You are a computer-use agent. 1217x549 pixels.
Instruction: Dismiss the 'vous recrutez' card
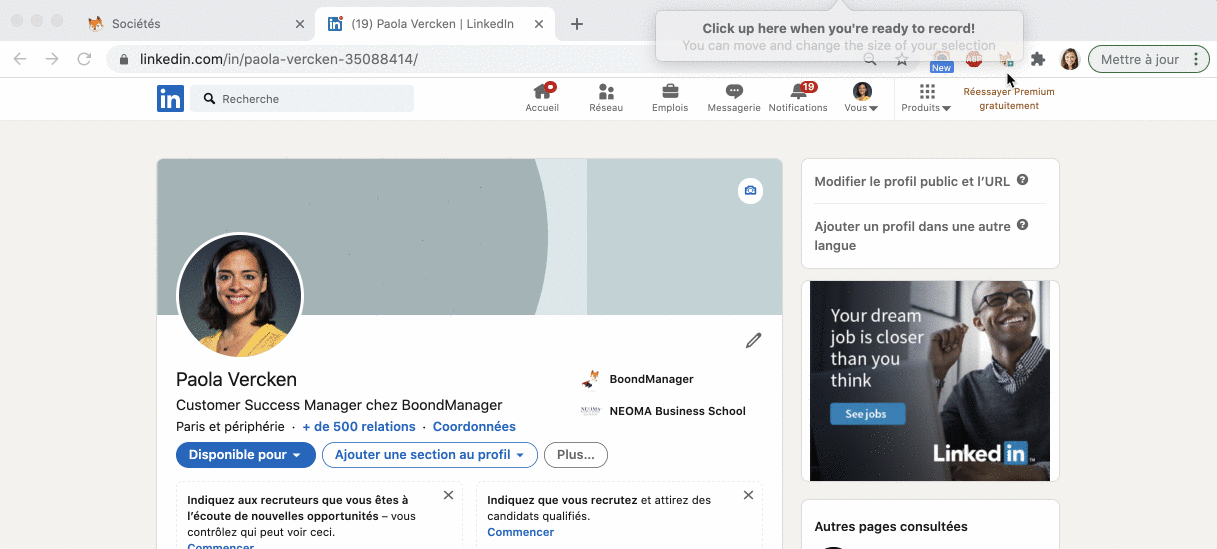tap(748, 495)
